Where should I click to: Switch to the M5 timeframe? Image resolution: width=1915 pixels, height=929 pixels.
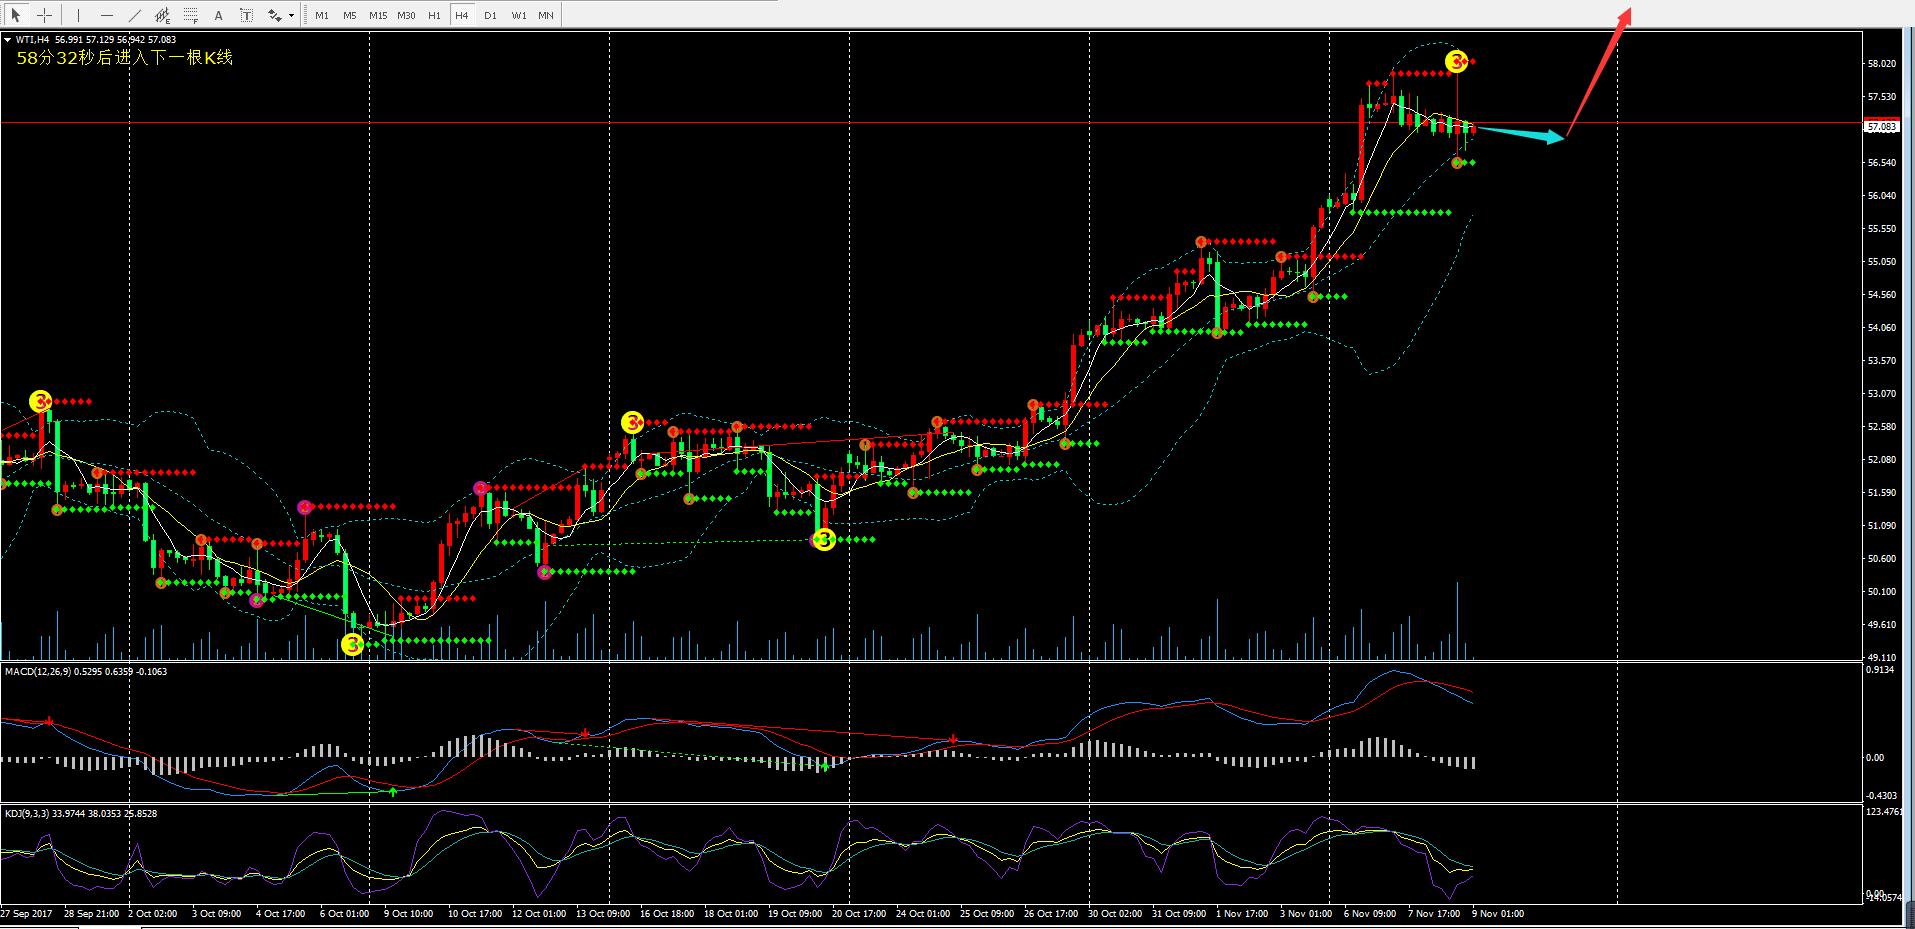pyautogui.click(x=350, y=15)
